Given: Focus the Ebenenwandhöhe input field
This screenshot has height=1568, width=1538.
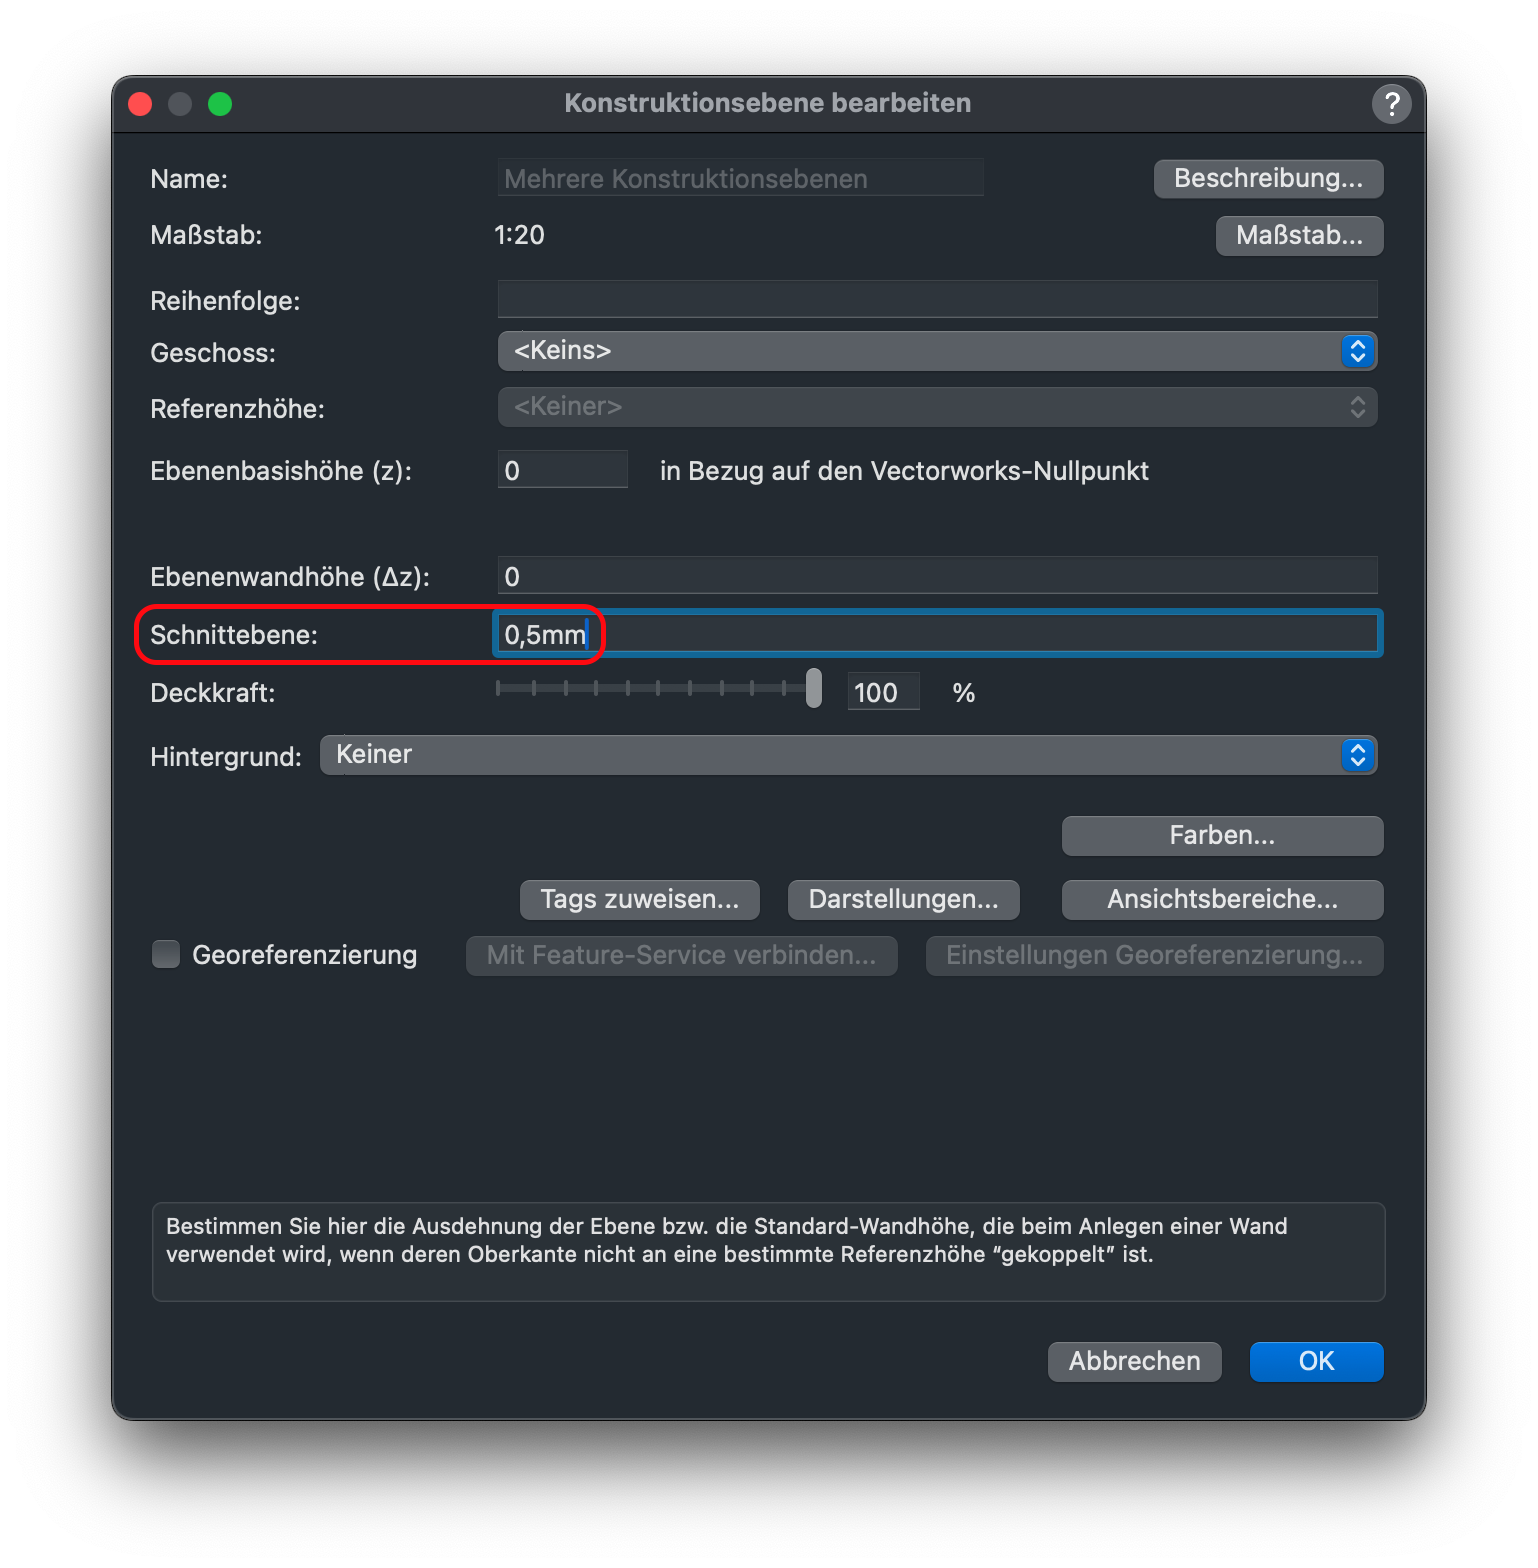Looking at the screenshot, I should (936, 576).
